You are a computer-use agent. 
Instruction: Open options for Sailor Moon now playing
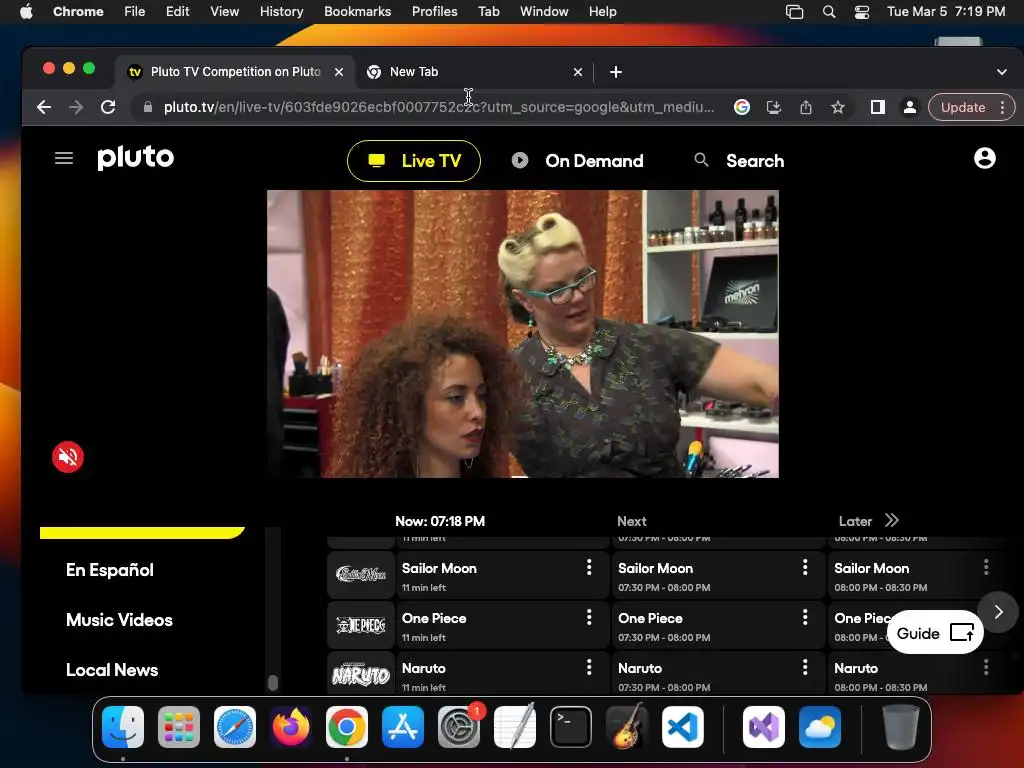pyautogui.click(x=589, y=568)
